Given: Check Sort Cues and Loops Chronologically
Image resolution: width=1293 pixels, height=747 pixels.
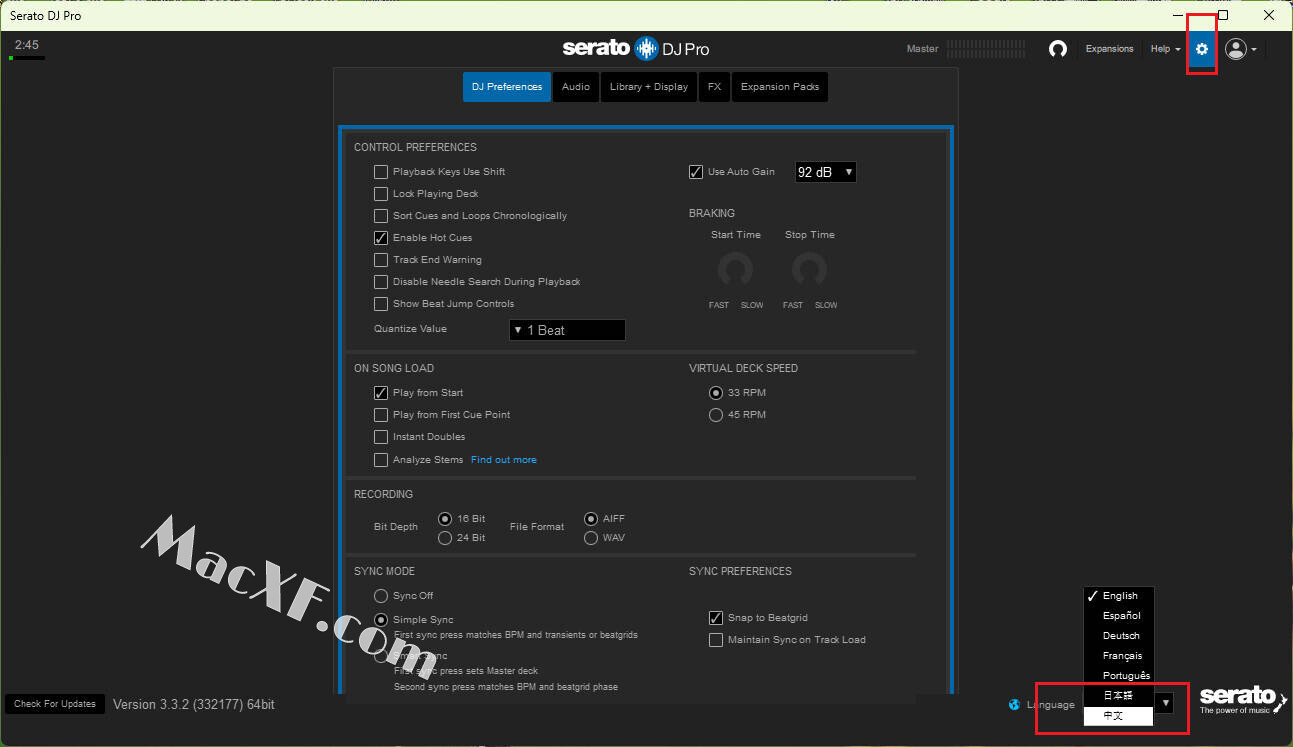Looking at the screenshot, I should pos(381,216).
